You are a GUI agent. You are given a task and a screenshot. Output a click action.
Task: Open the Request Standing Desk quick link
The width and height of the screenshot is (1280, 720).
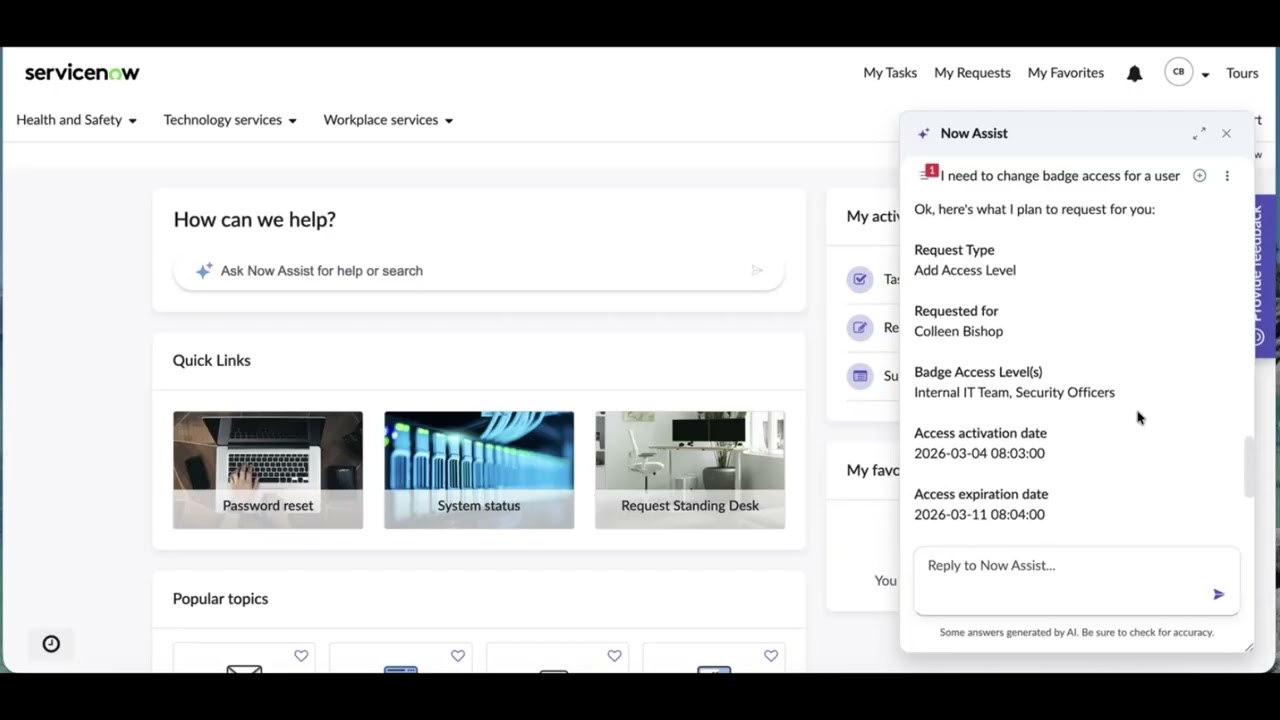[x=690, y=470]
